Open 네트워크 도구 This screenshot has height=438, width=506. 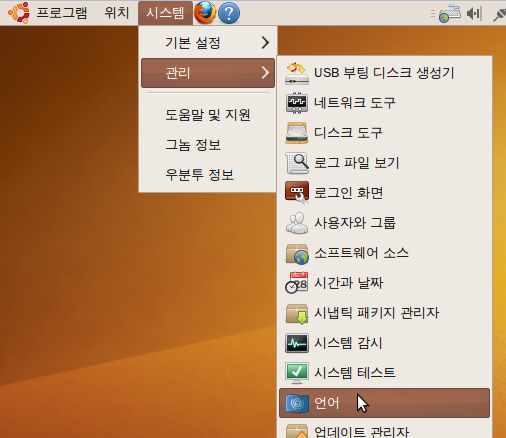click(x=384, y=103)
